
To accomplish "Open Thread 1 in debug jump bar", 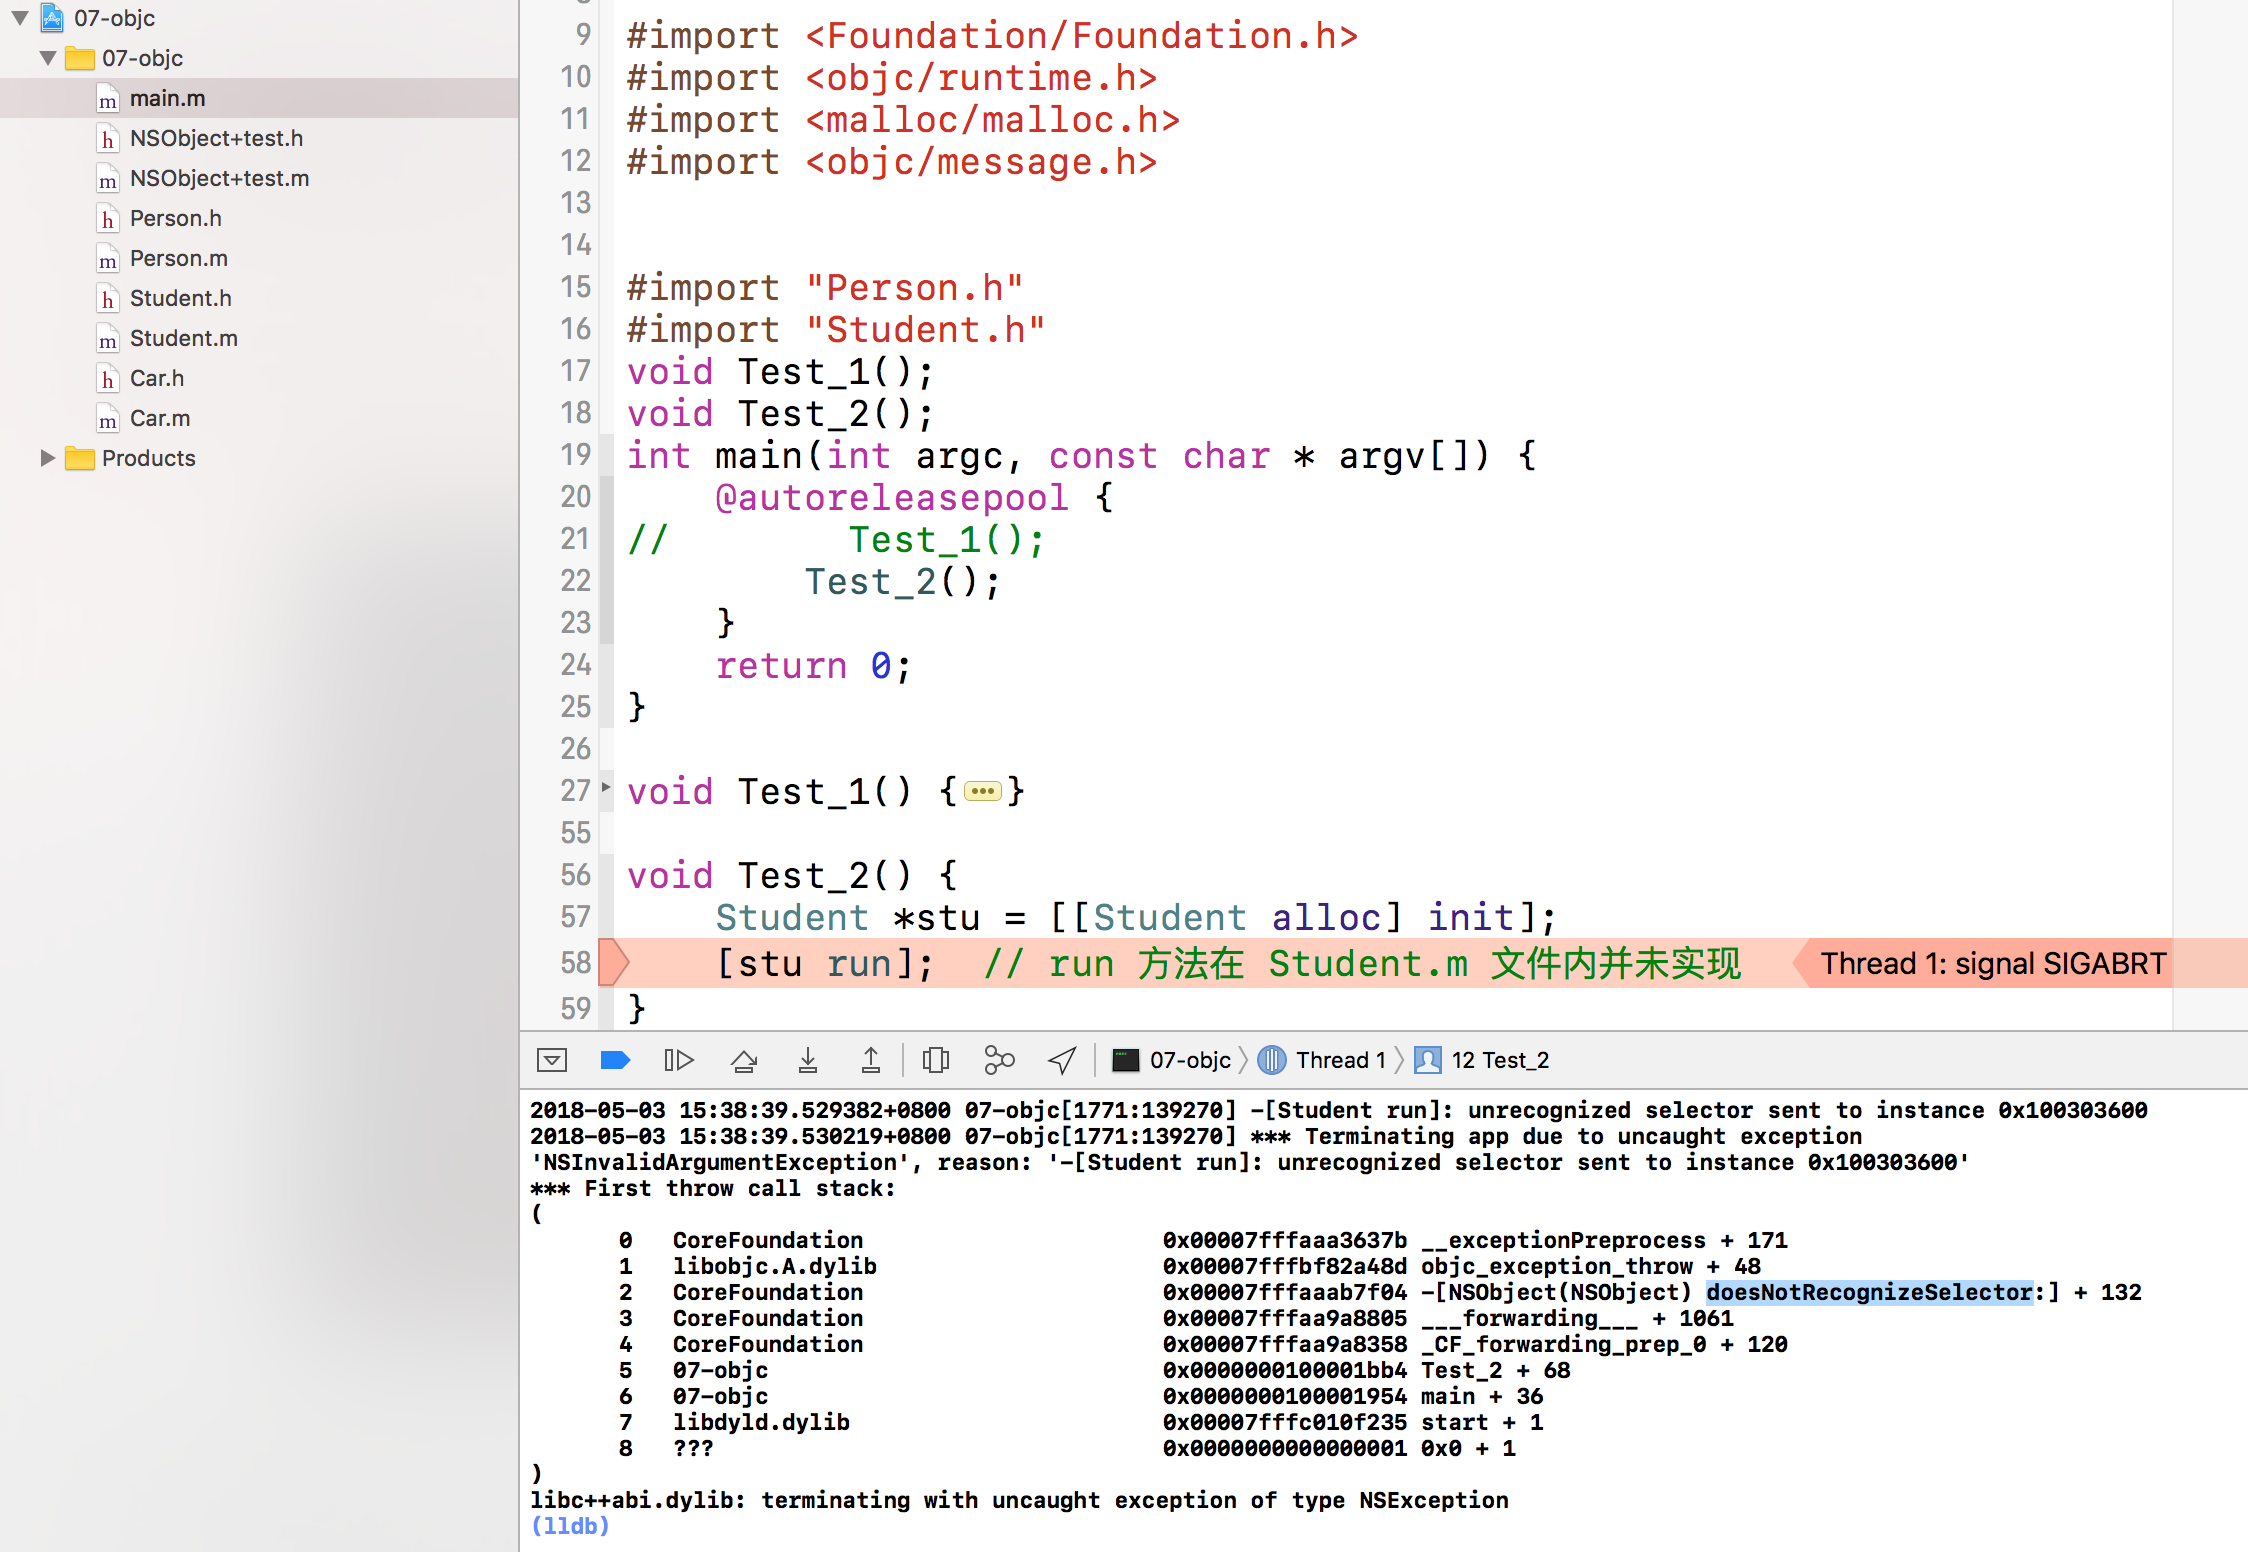I will (1338, 1060).
